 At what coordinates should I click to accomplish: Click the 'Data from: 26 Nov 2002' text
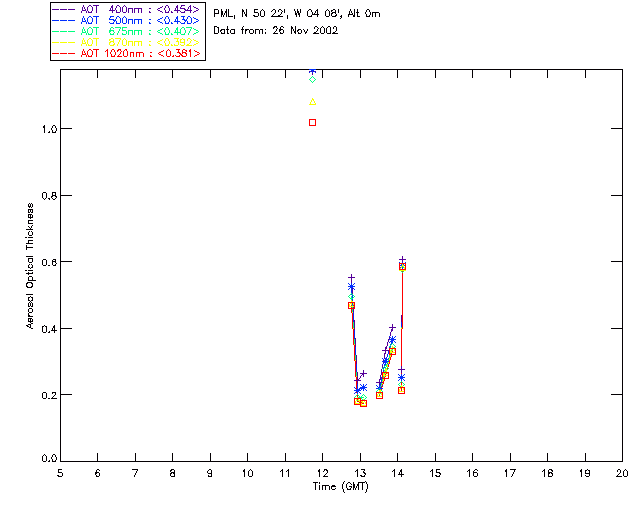tap(275, 30)
